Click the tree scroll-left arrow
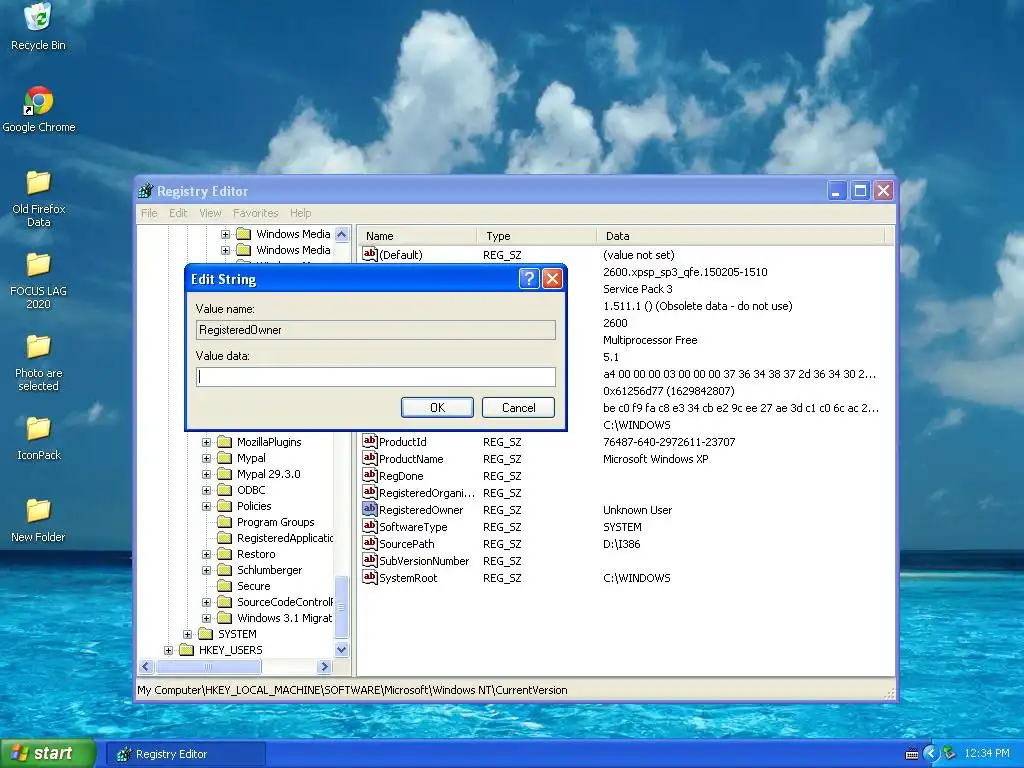1024x768 pixels. click(x=146, y=667)
